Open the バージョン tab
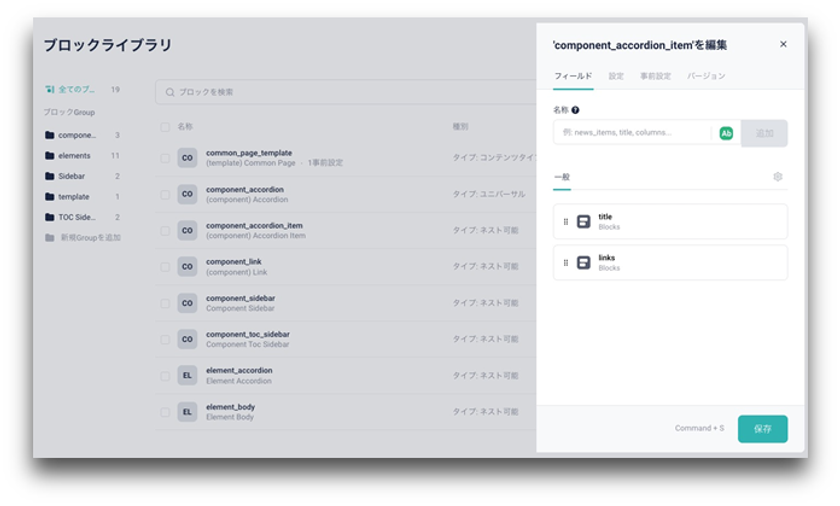 tap(706, 76)
